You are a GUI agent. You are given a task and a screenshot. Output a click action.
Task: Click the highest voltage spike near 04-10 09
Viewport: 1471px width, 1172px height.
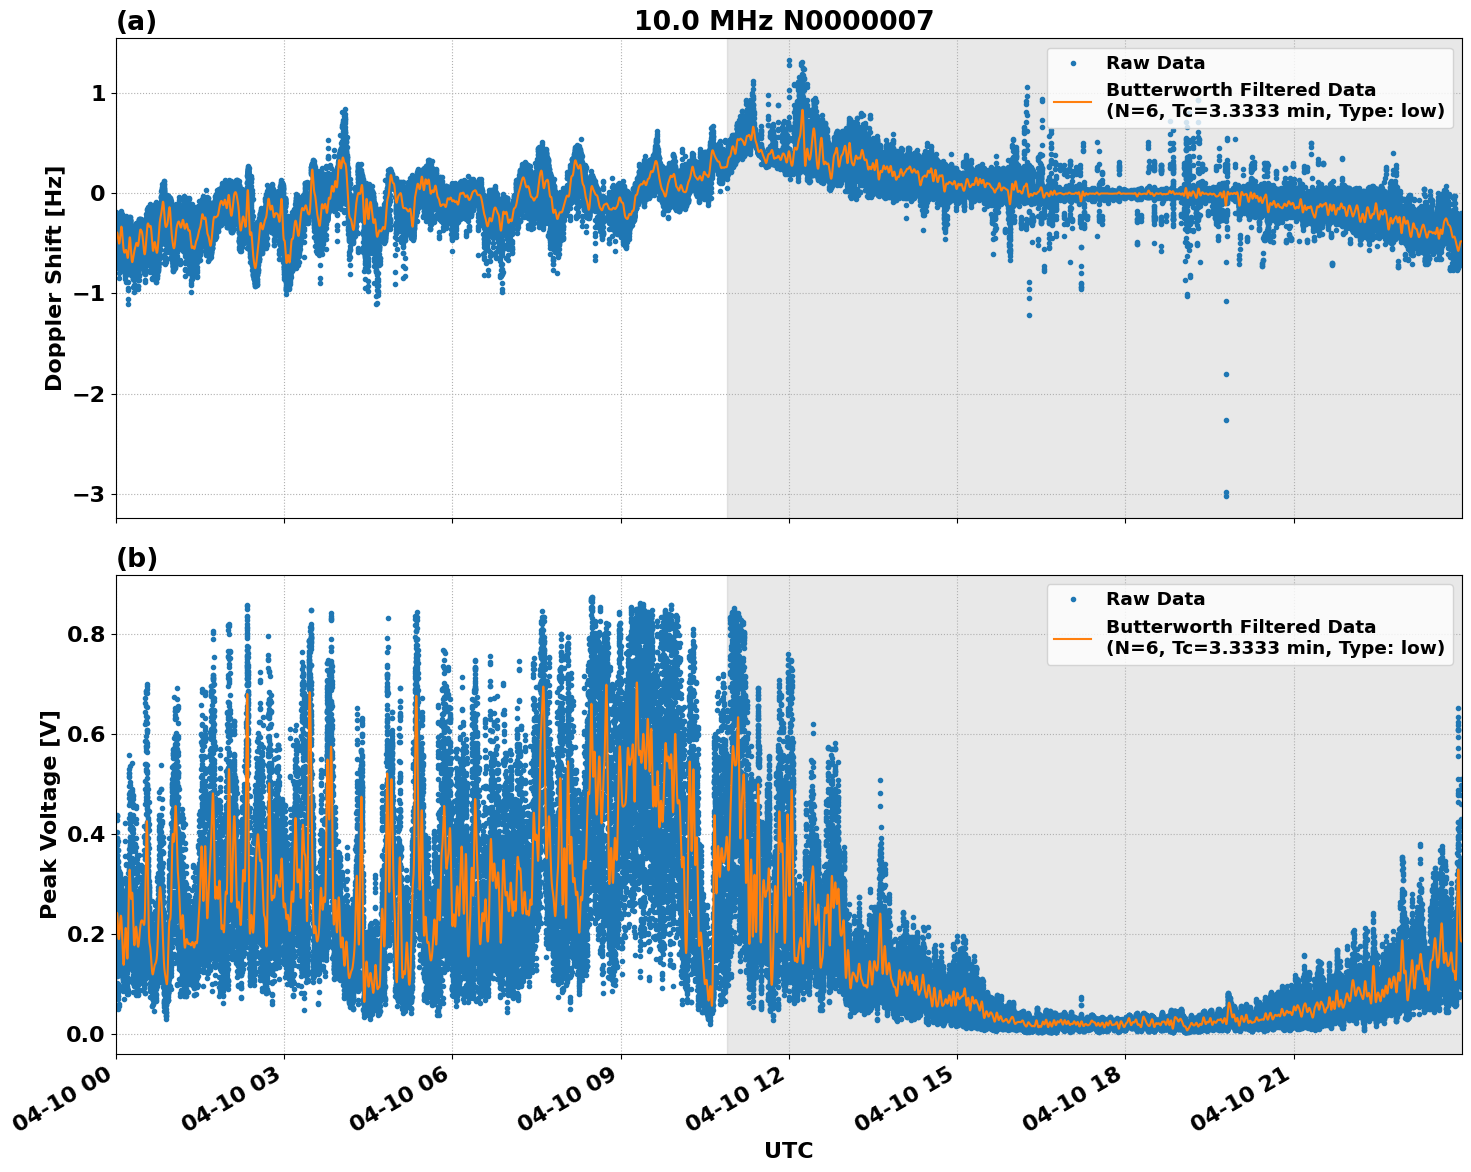click(593, 594)
